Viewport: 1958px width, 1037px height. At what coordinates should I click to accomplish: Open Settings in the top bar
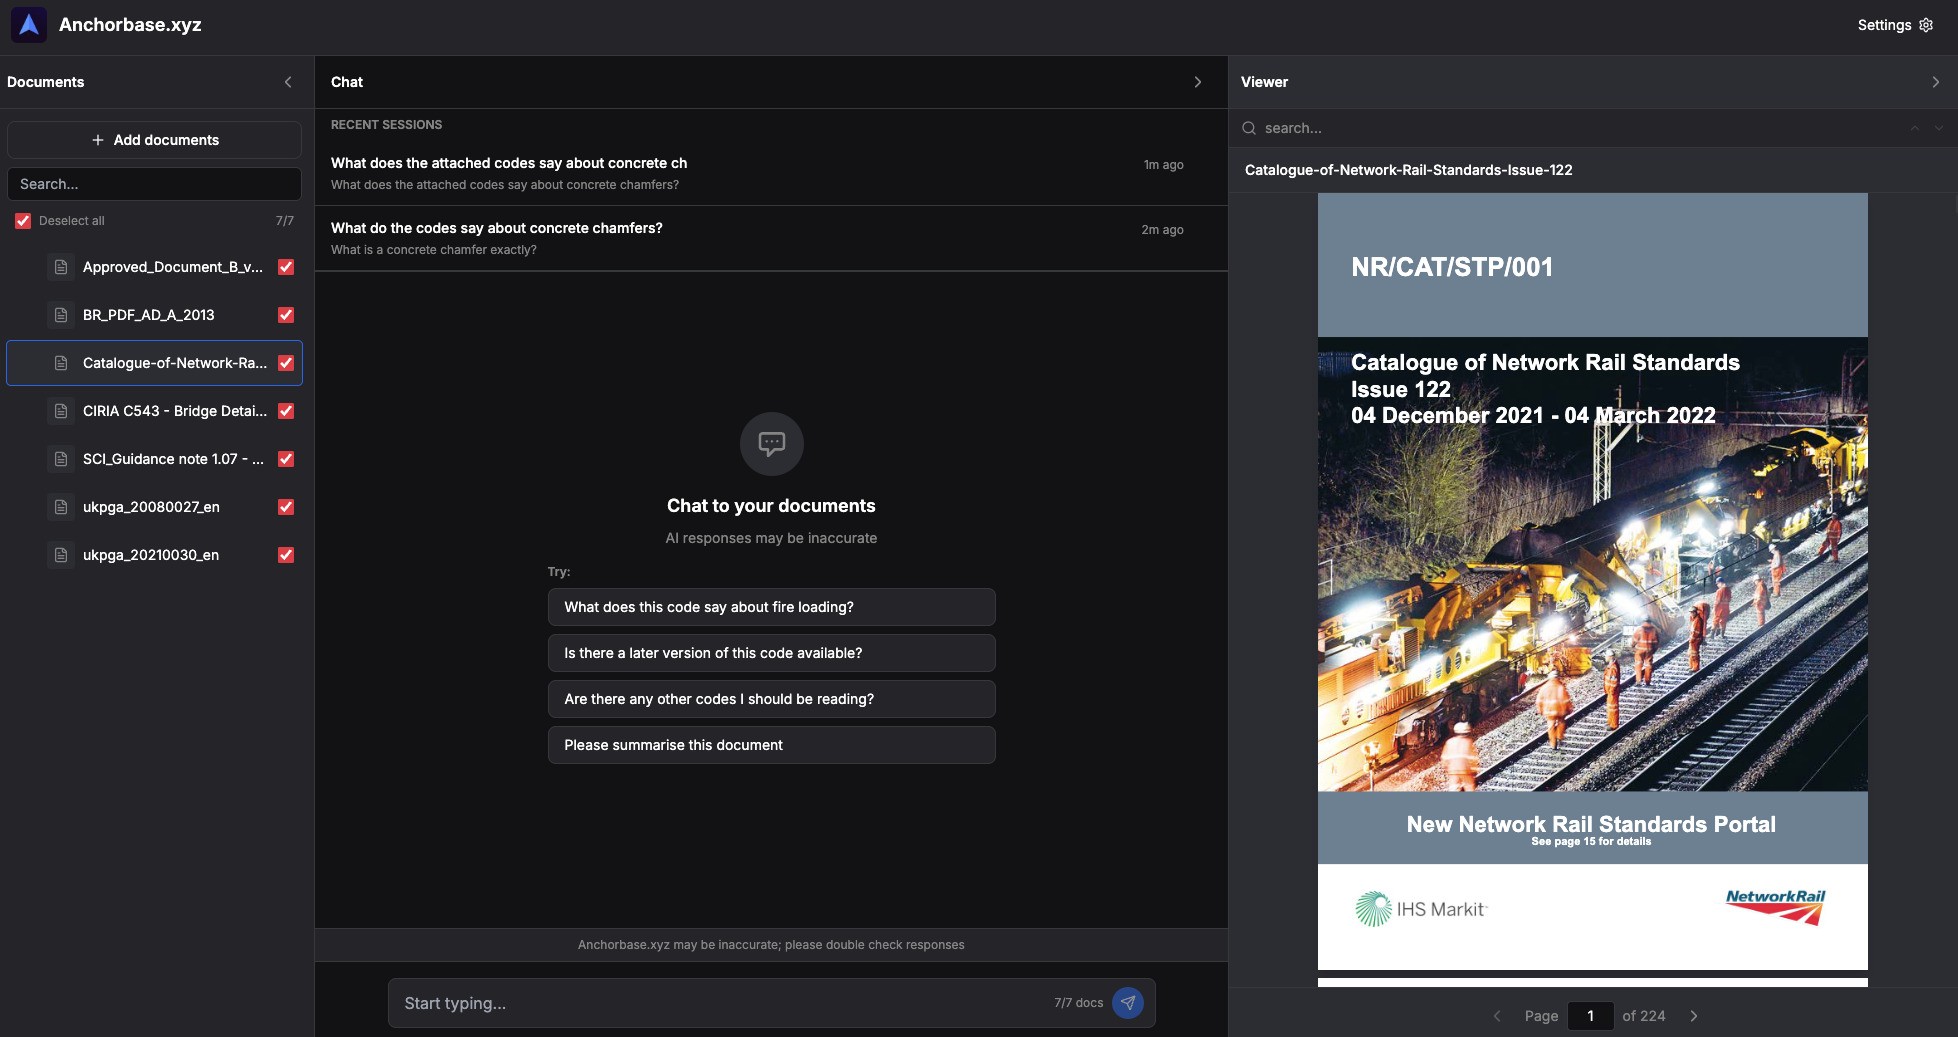[1895, 25]
